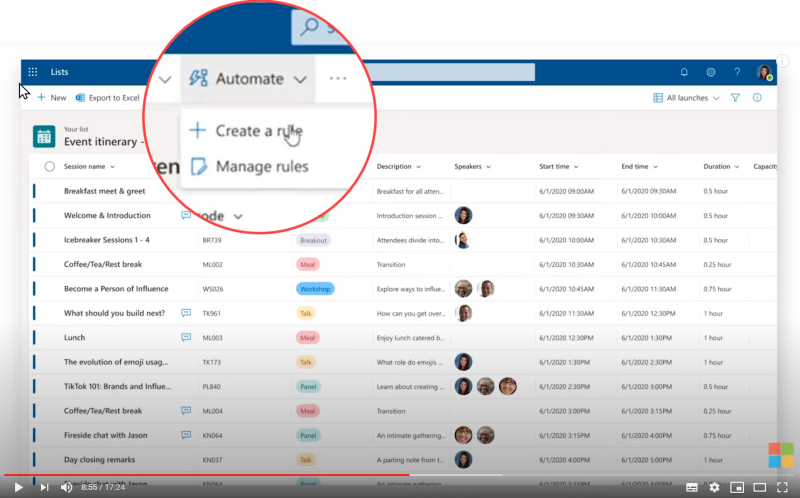Click the Event itinerary calendar icon
The image size is (800, 498).
[x=44, y=137]
